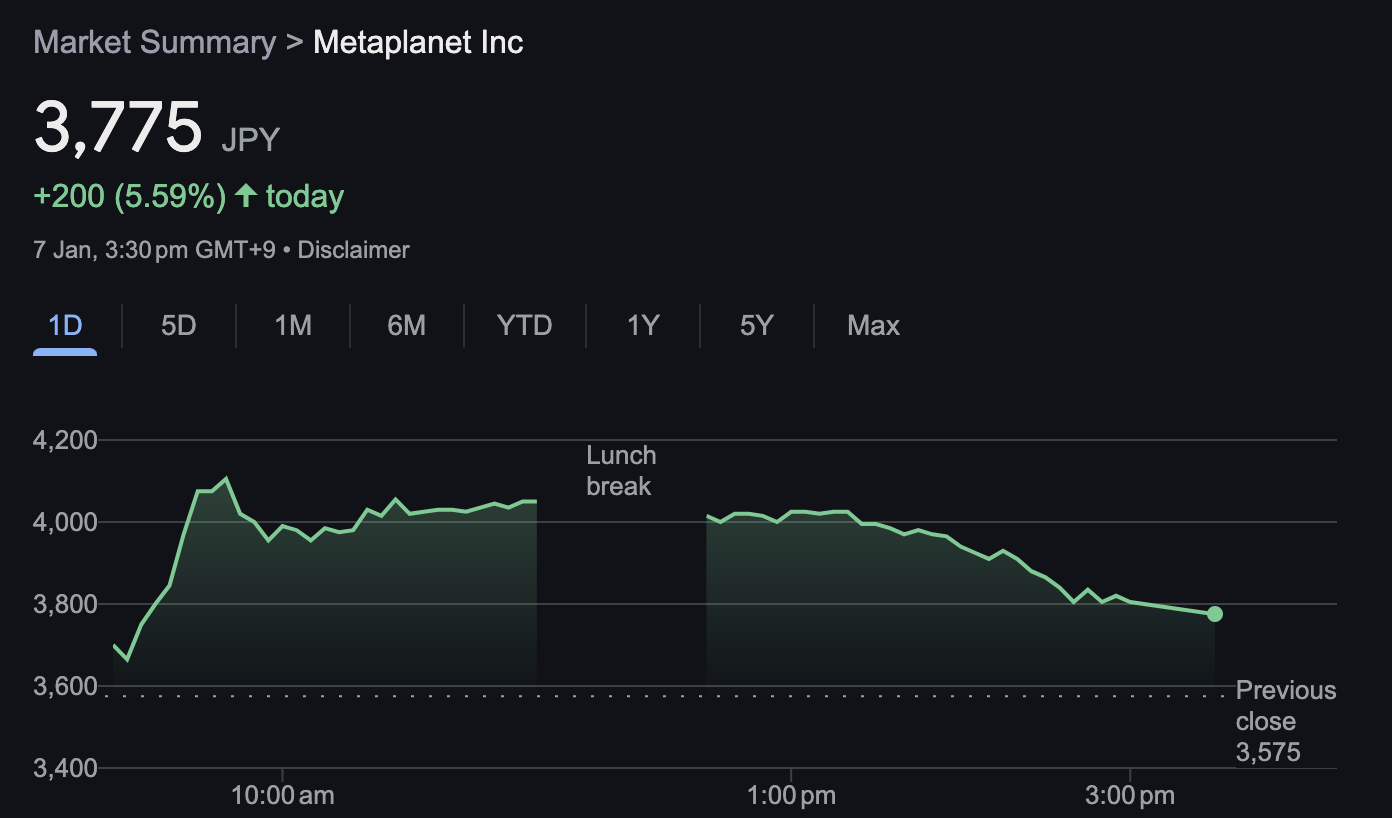Click the latest price data point dot

point(1214,613)
